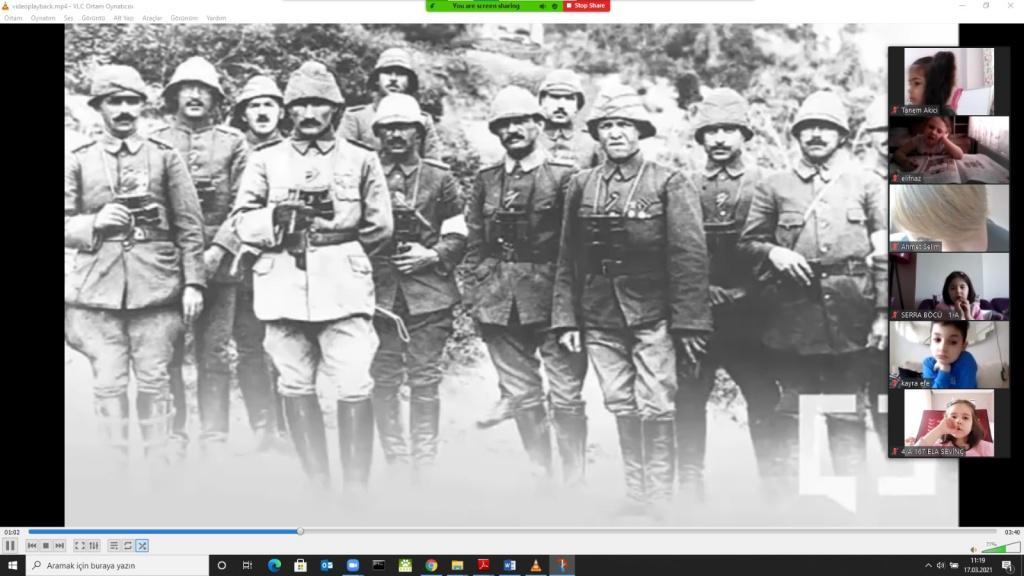Click the last highlighted taskbar app icon

pos(562,565)
